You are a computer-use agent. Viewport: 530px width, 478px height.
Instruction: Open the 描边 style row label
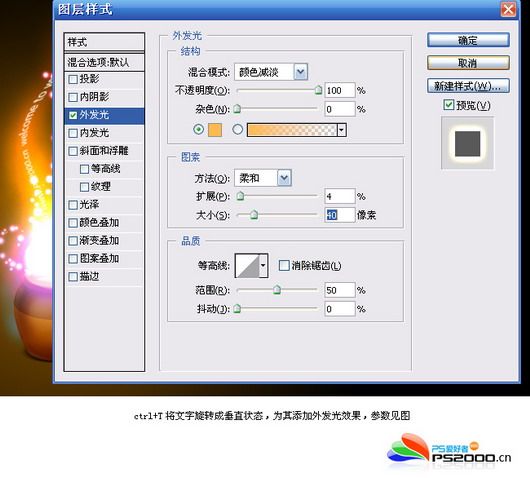click(x=89, y=277)
